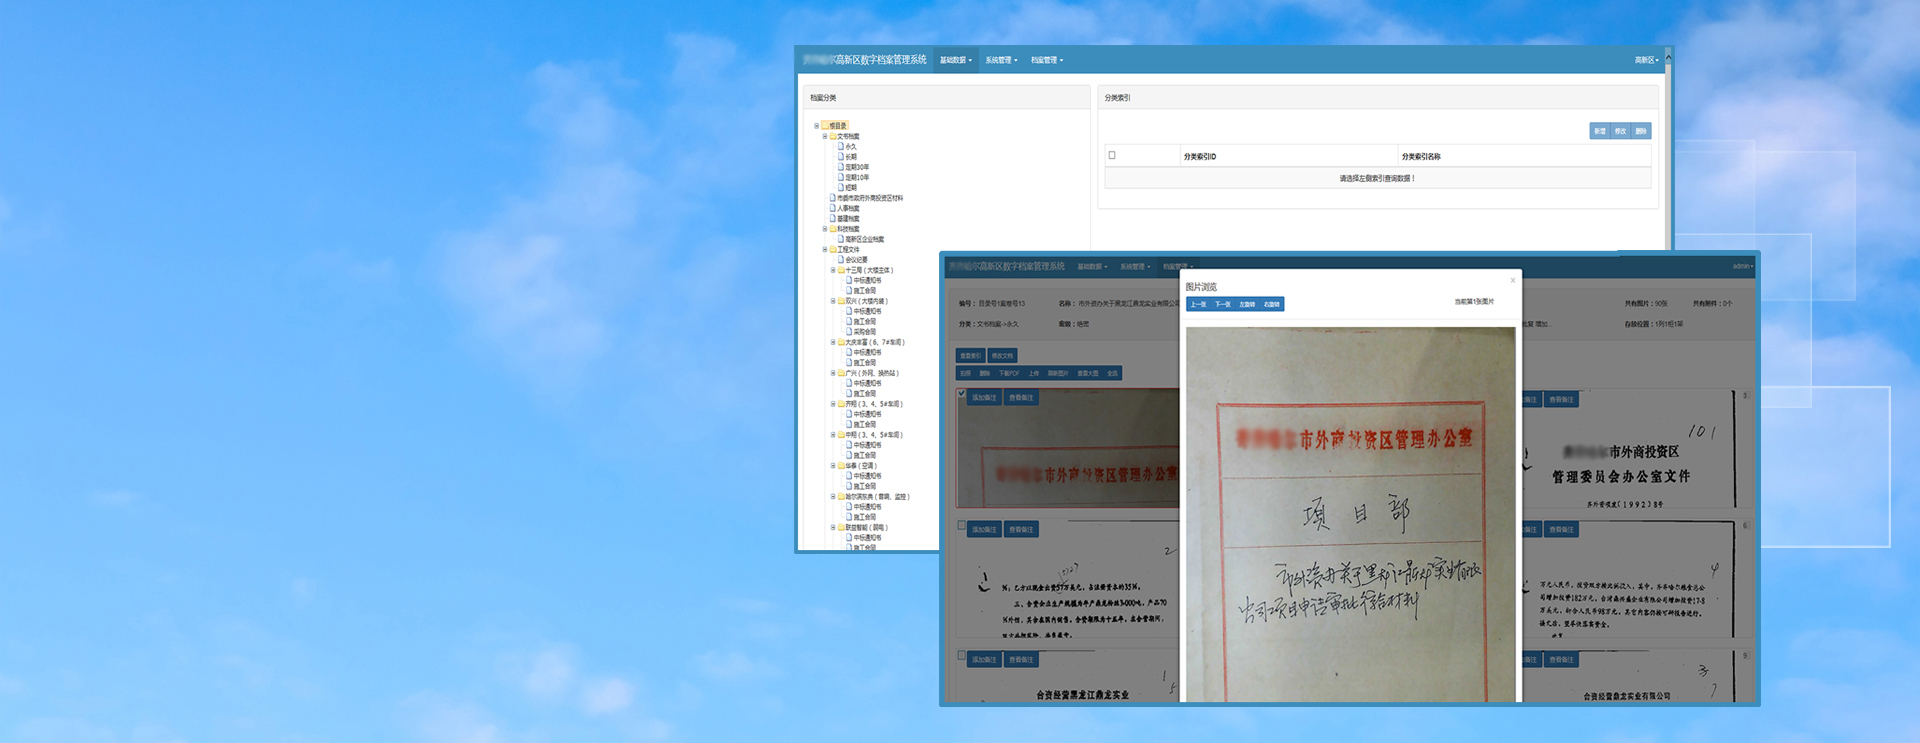Select the 定期30年 tree item

tap(853, 167)
